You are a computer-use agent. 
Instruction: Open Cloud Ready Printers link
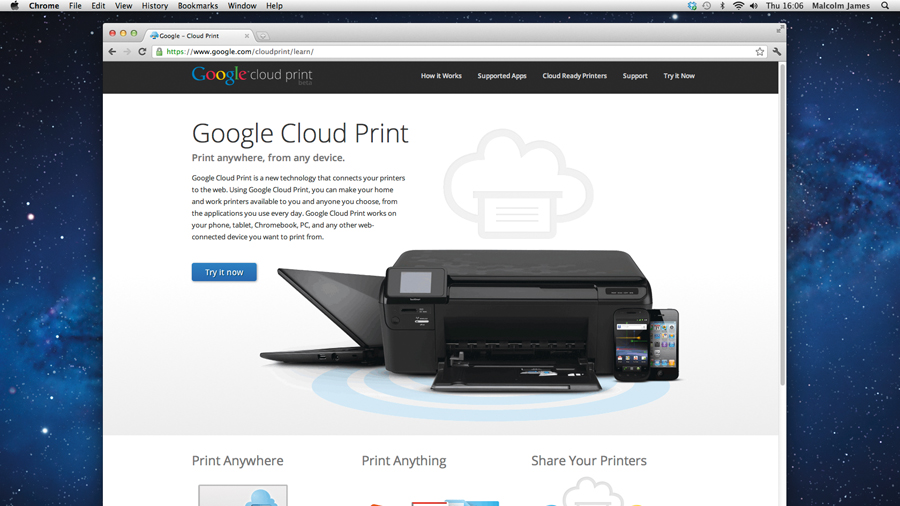(x=575, y=76)
